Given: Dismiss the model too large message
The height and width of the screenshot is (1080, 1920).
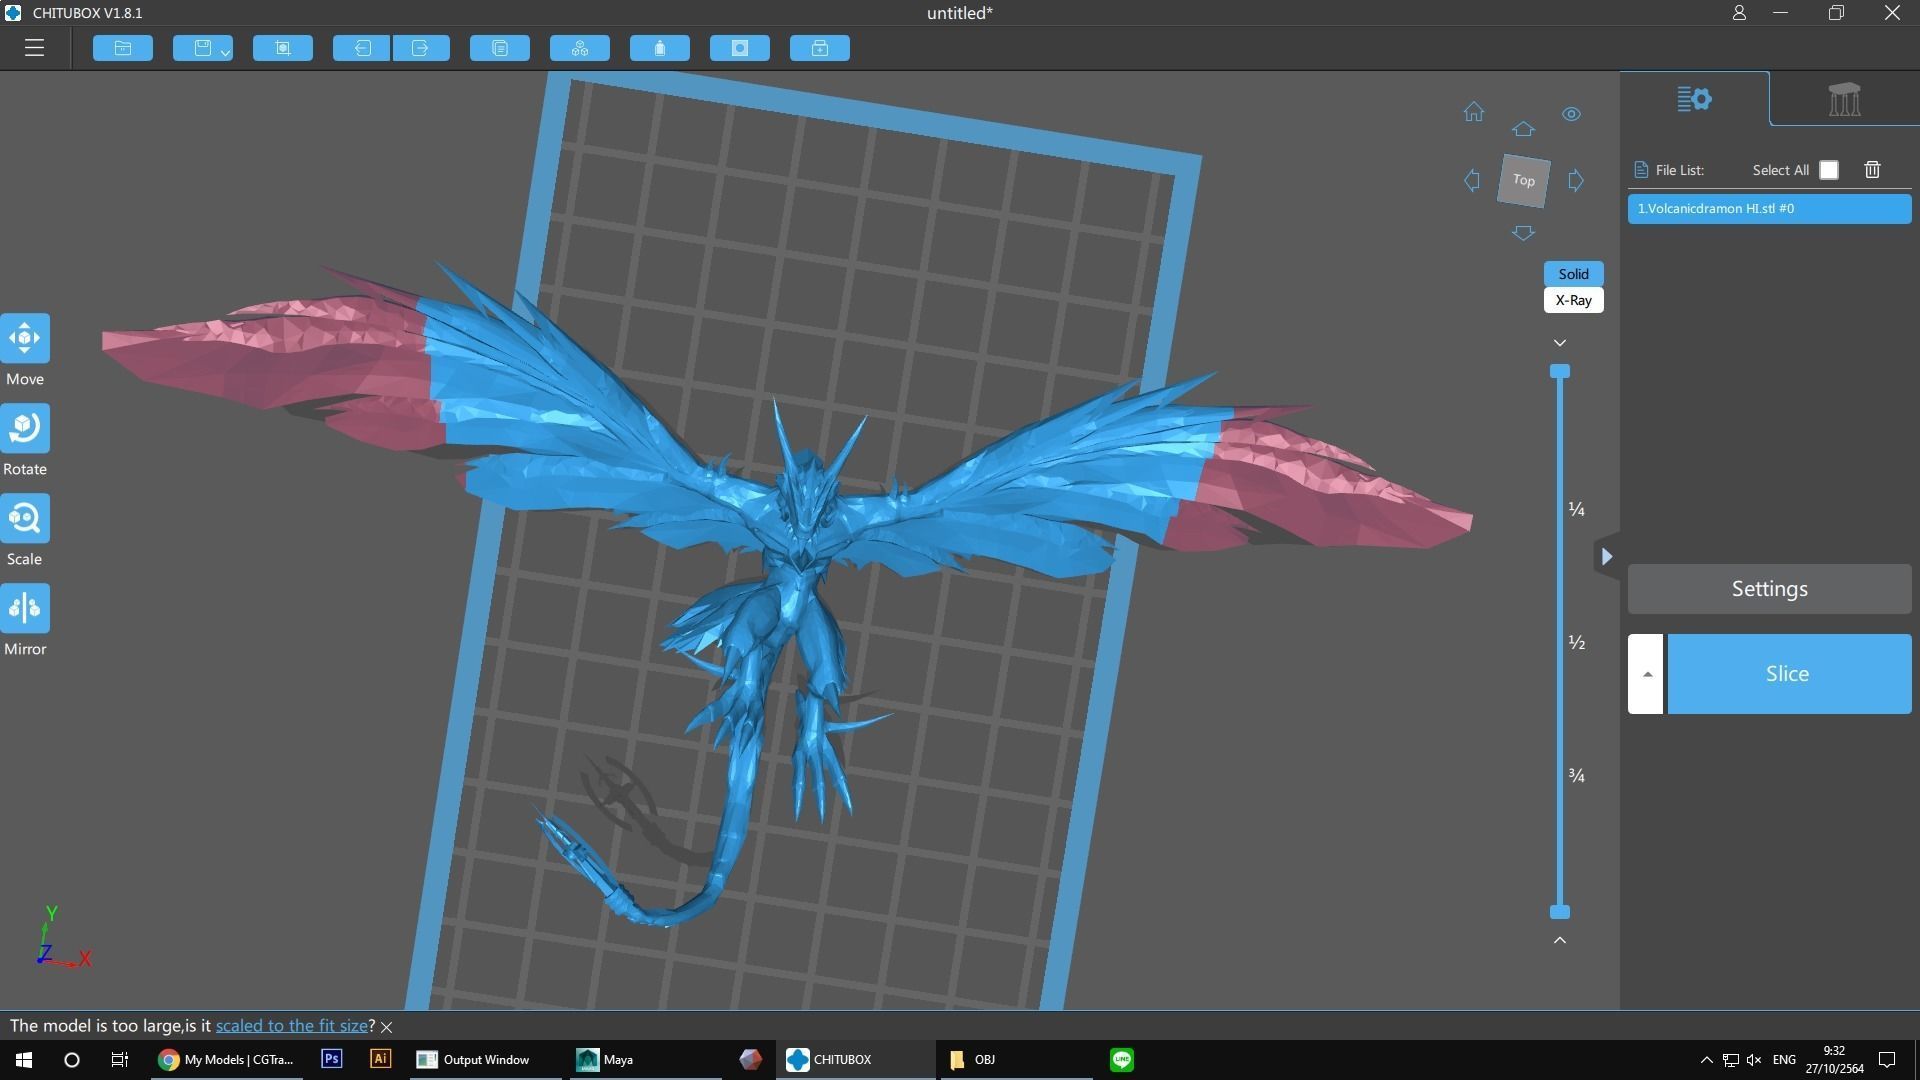Looking at the screenshot, I should click(x=387, y=1027).
